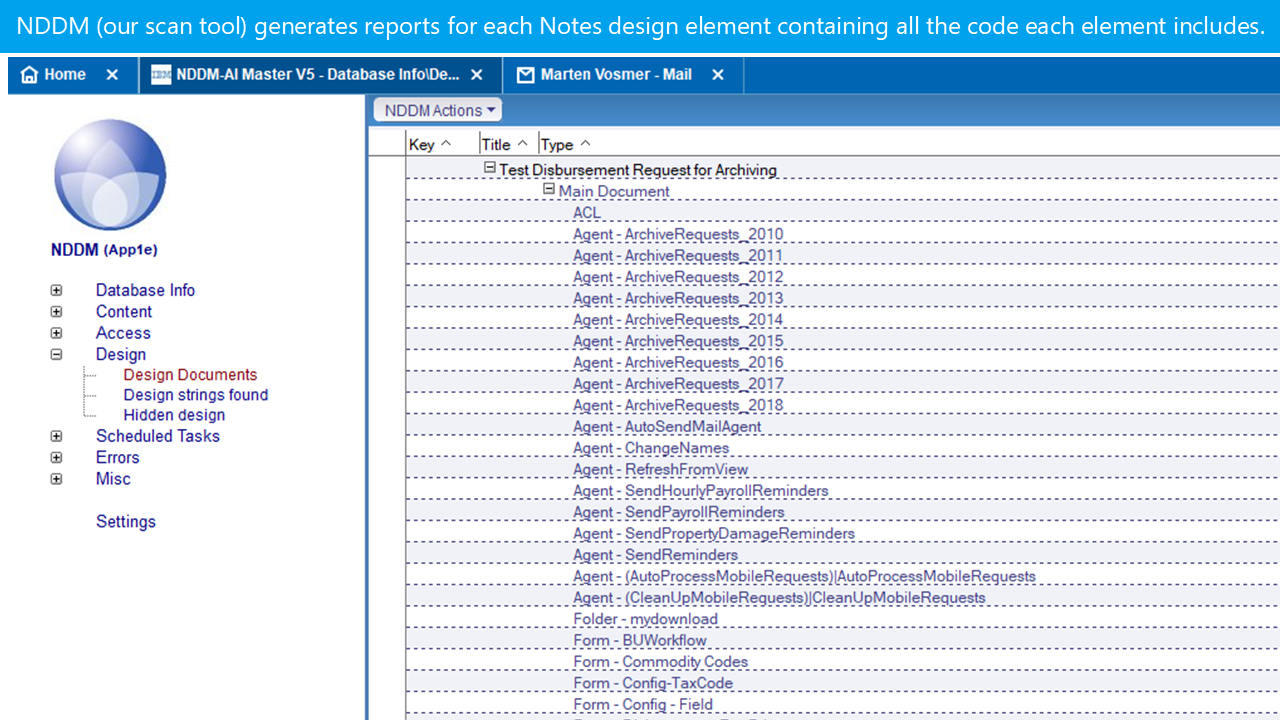The width and height of the screenshot is (1280, 720).
Task: Open the Settings link
Action: (125, 521)
